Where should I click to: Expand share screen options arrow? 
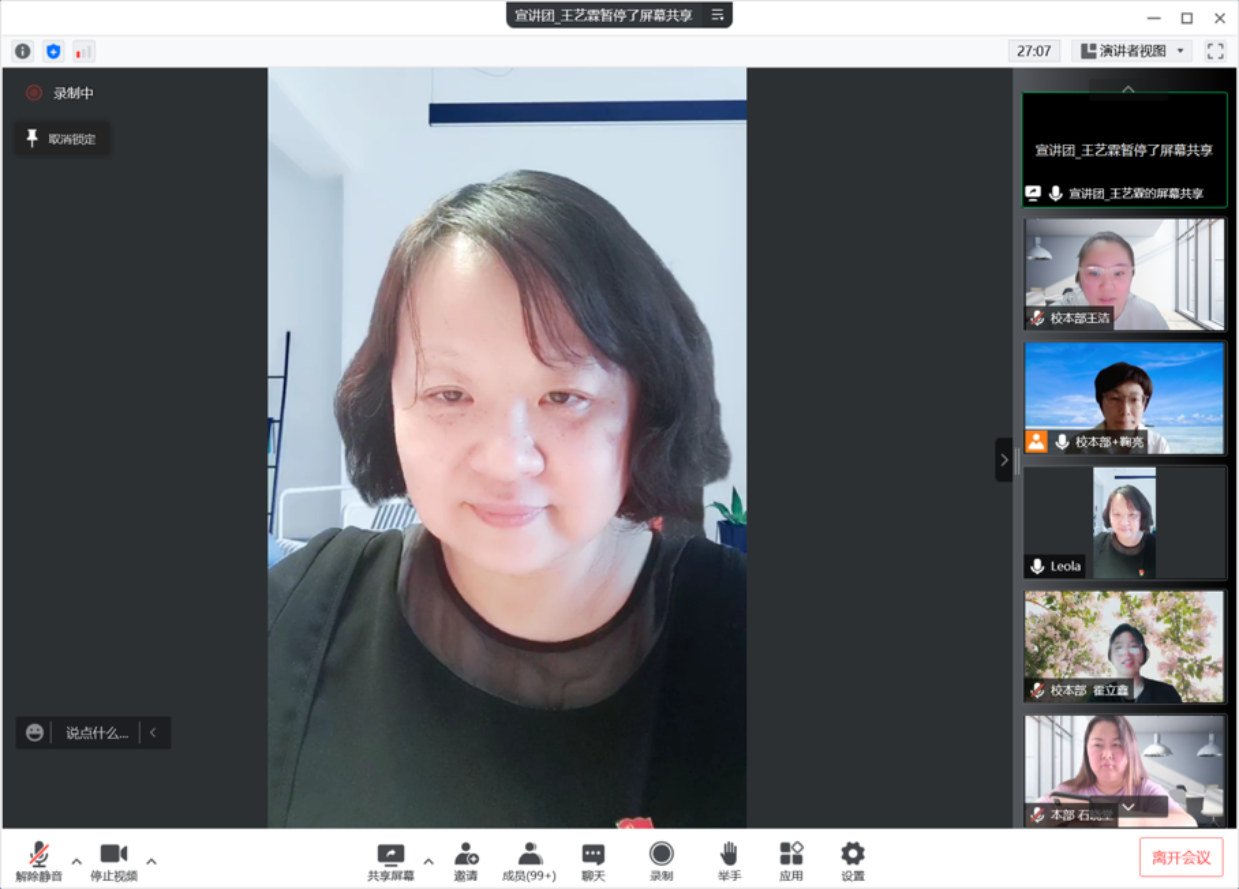[x=428, y=861]
